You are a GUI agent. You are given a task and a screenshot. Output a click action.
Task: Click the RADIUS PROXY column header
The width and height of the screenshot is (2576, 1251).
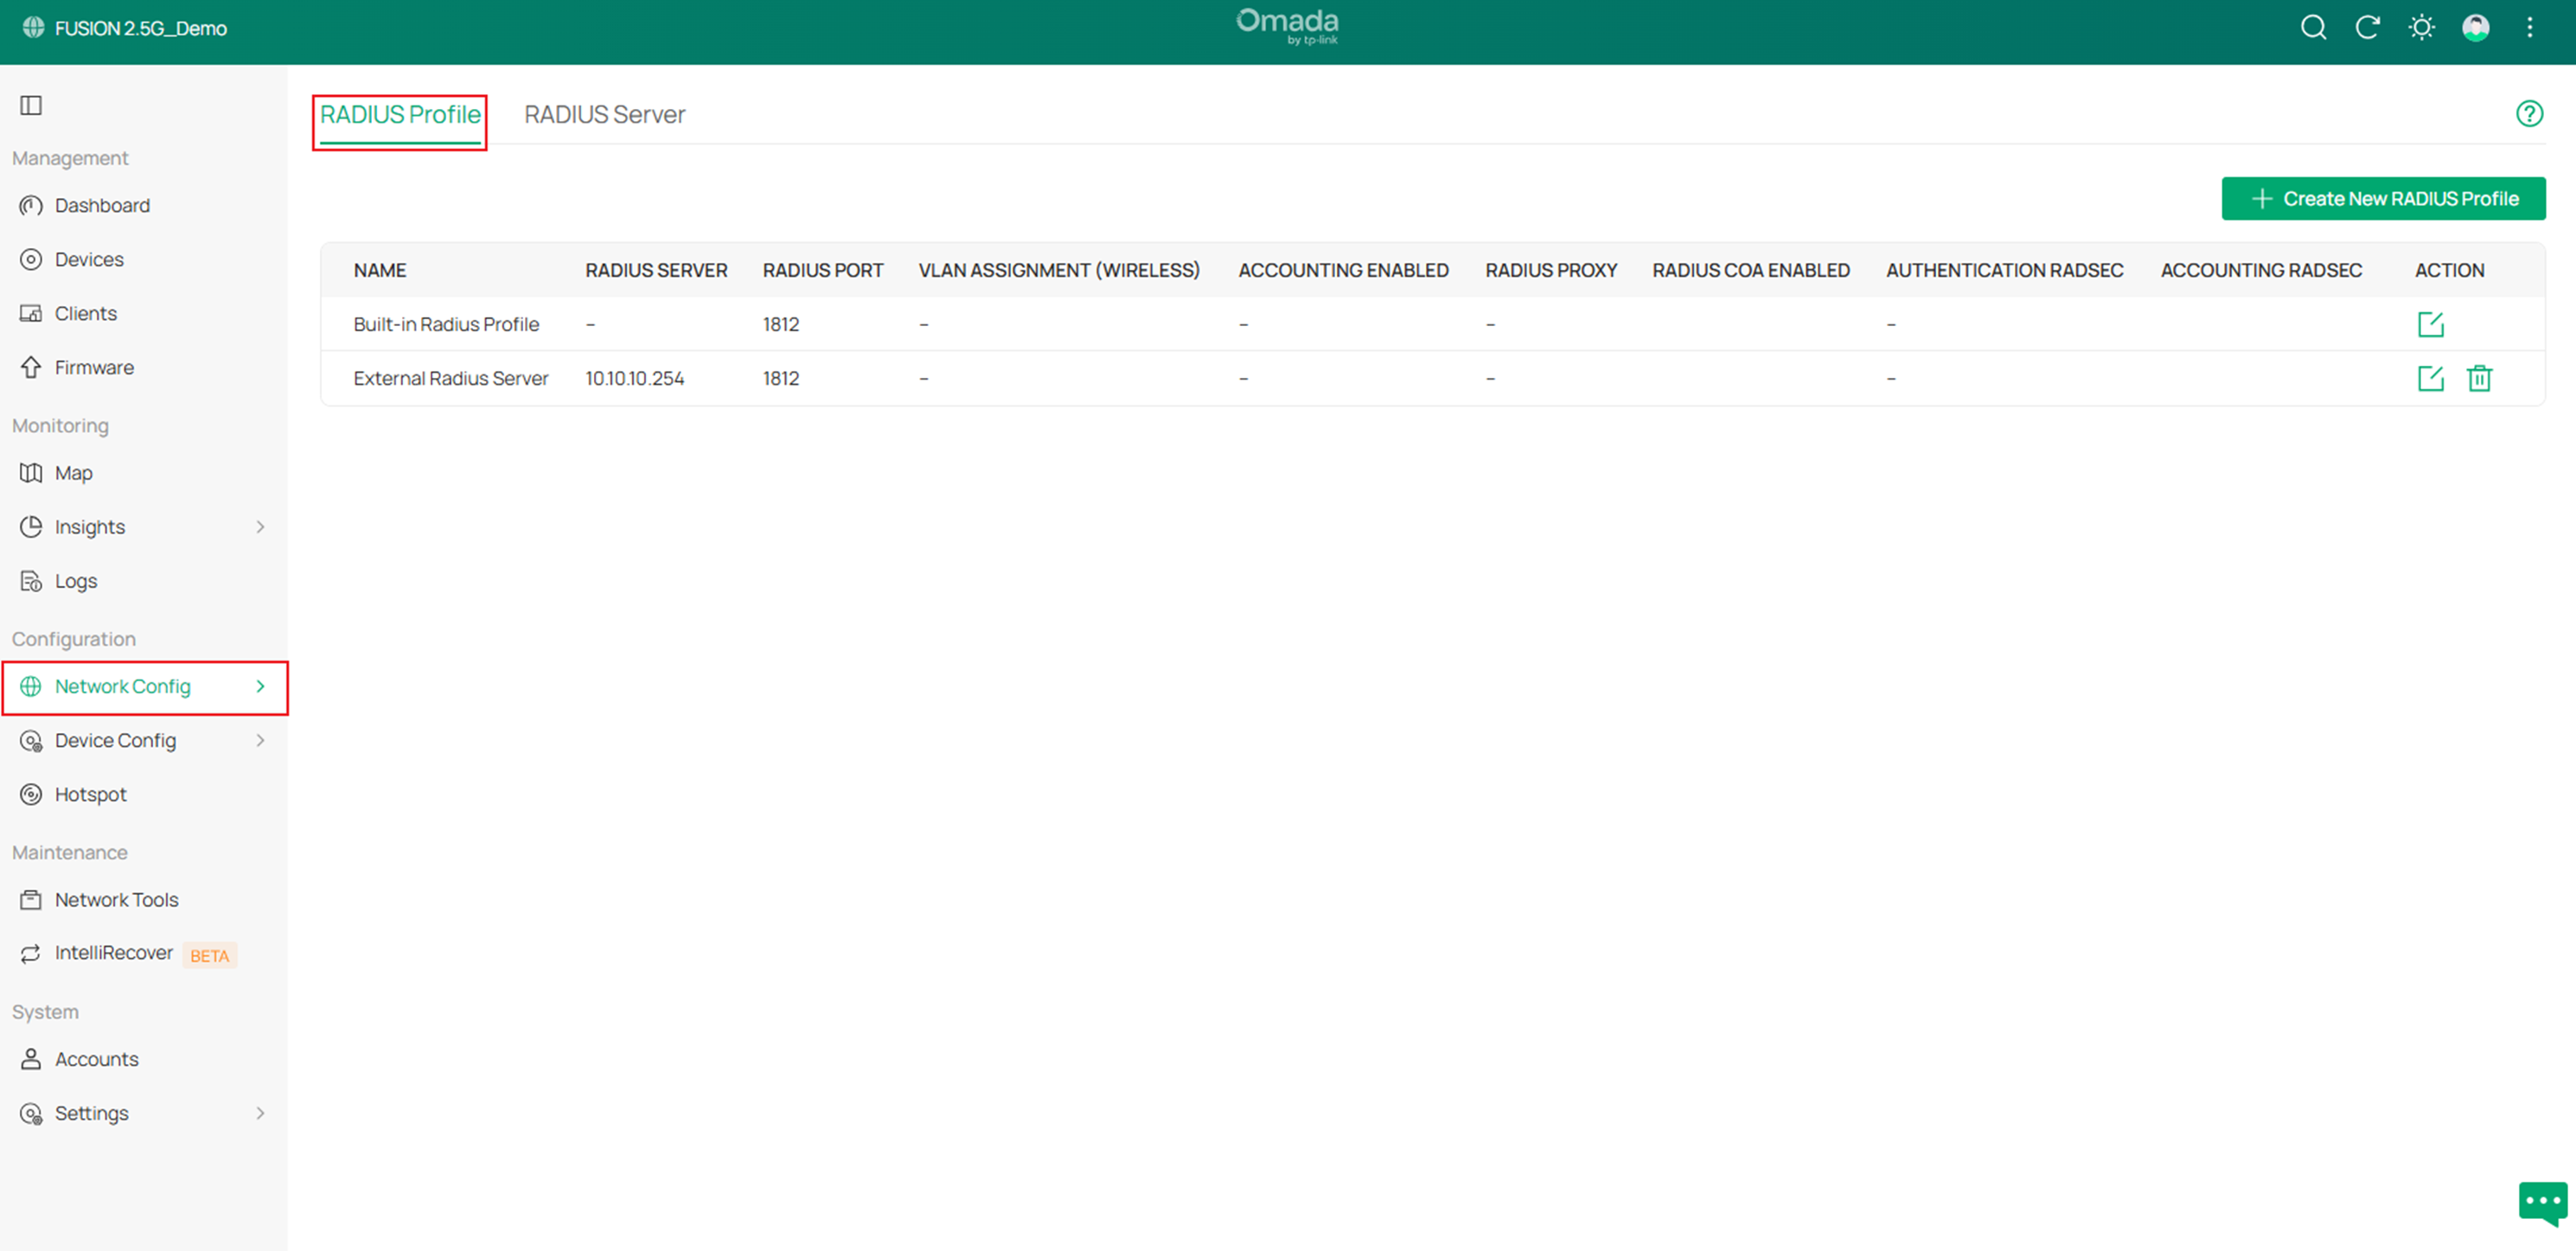[1551, 270]
